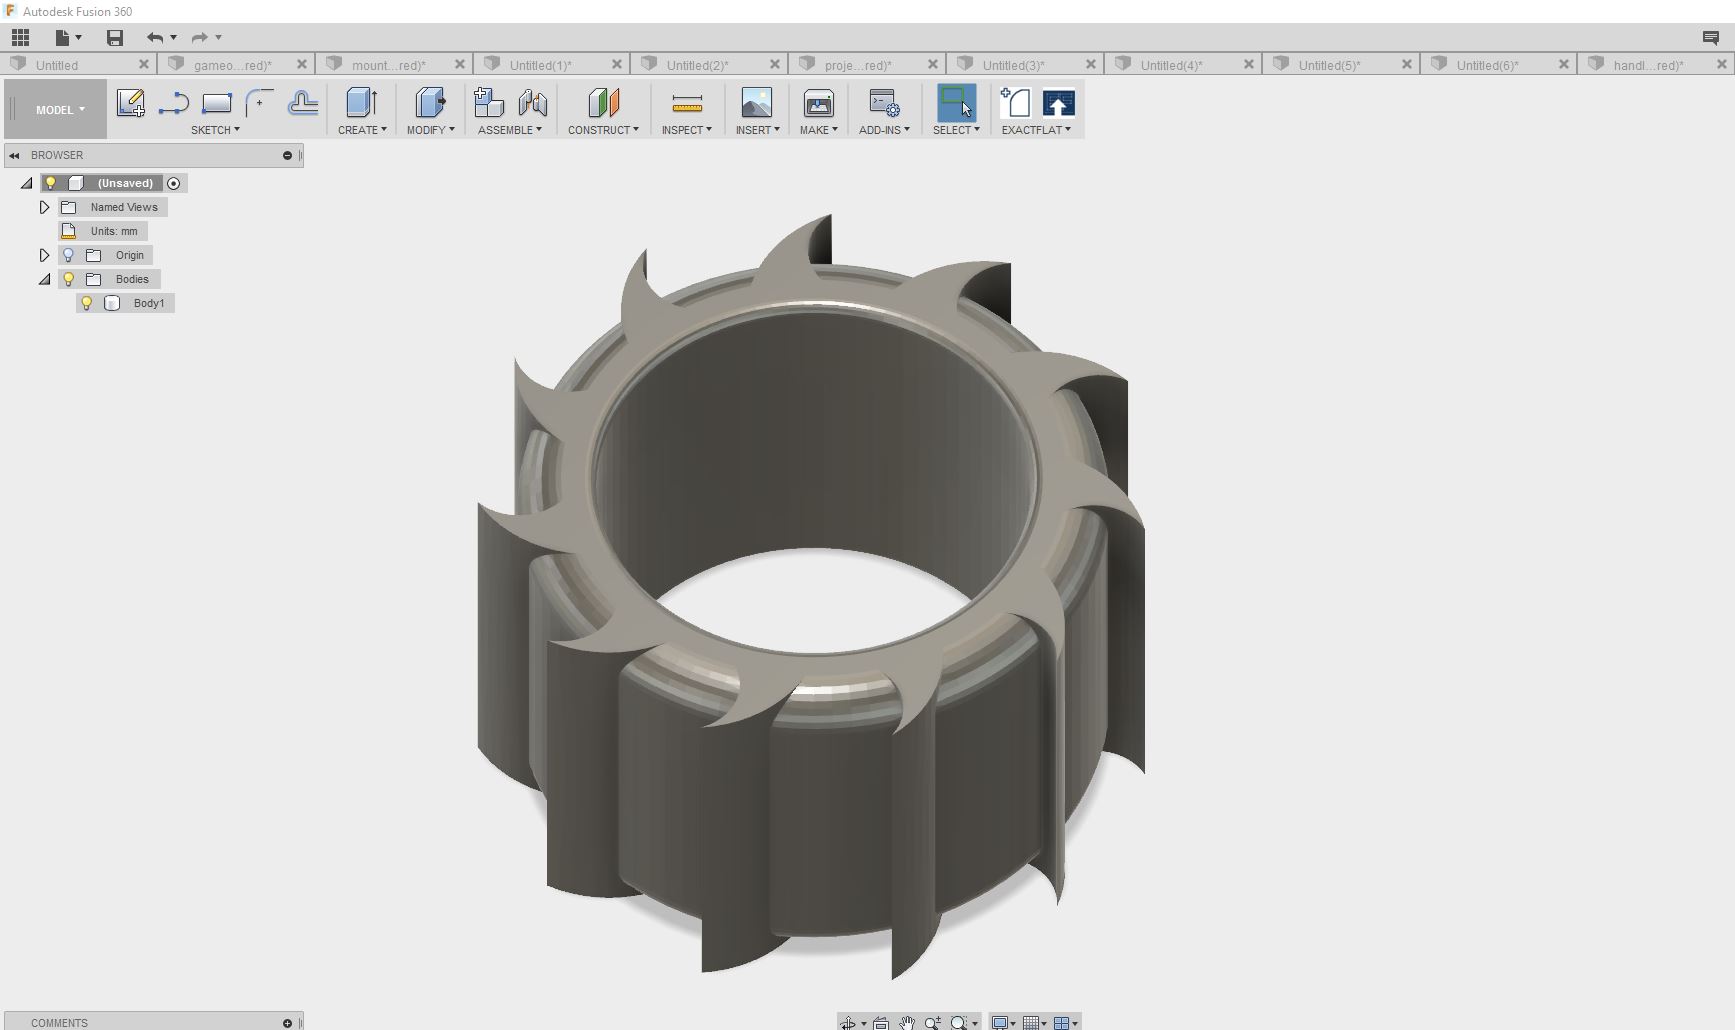Click the Scripts and Add-Ins icon
The image size is (1735, 1030).
click(884, 103)
